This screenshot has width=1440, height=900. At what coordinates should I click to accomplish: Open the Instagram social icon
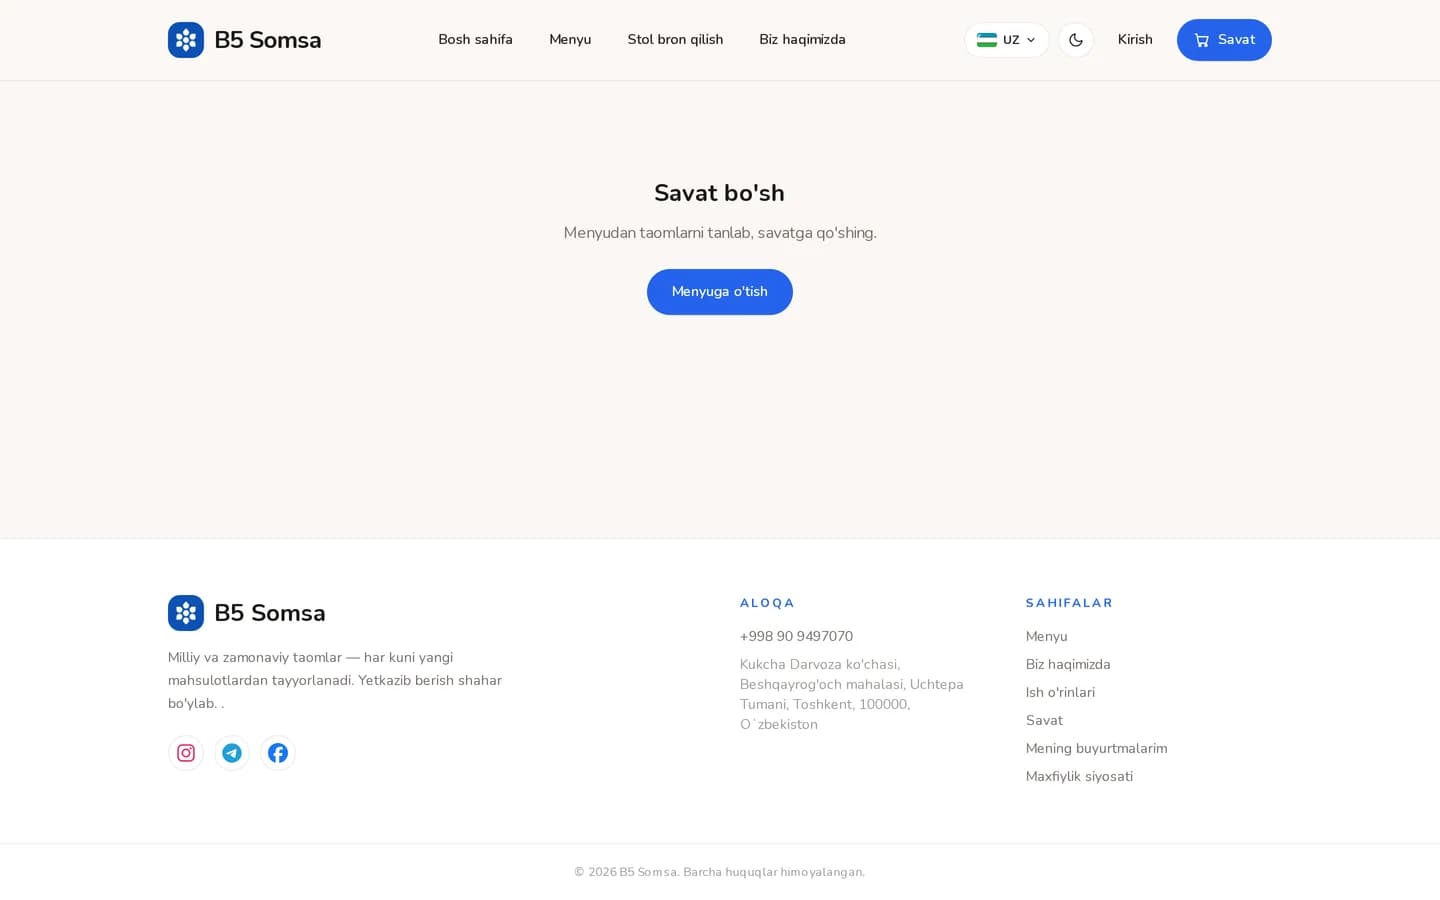[x=186, y=753]
